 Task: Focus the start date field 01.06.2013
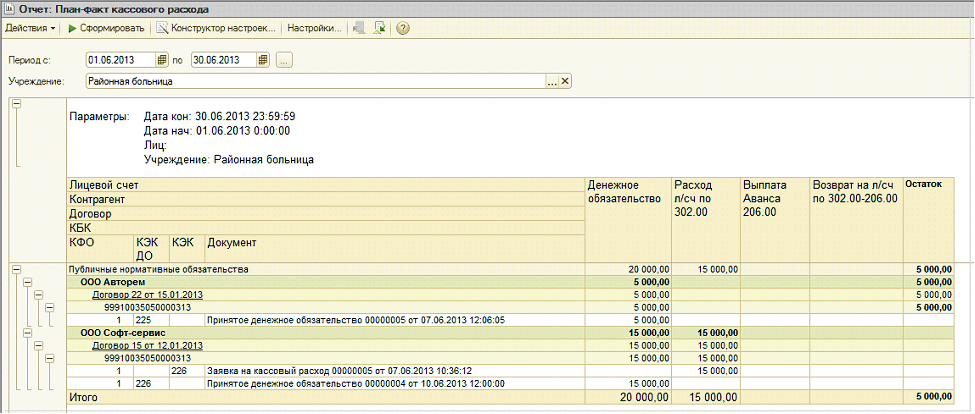[120, 60]
